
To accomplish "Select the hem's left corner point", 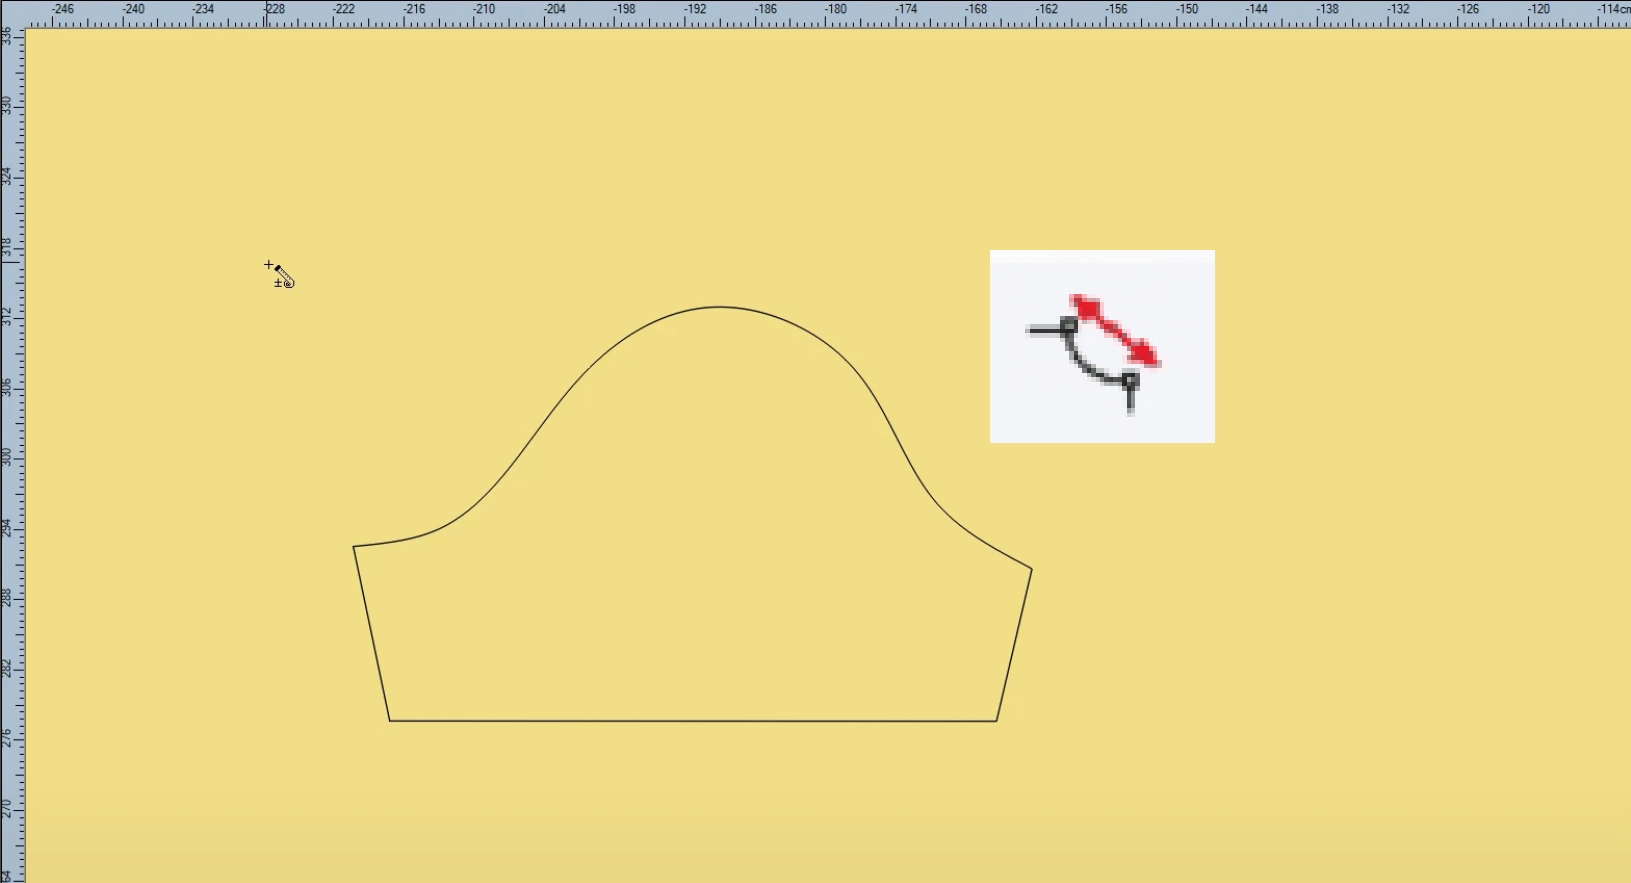I will [x=390, y=720].
